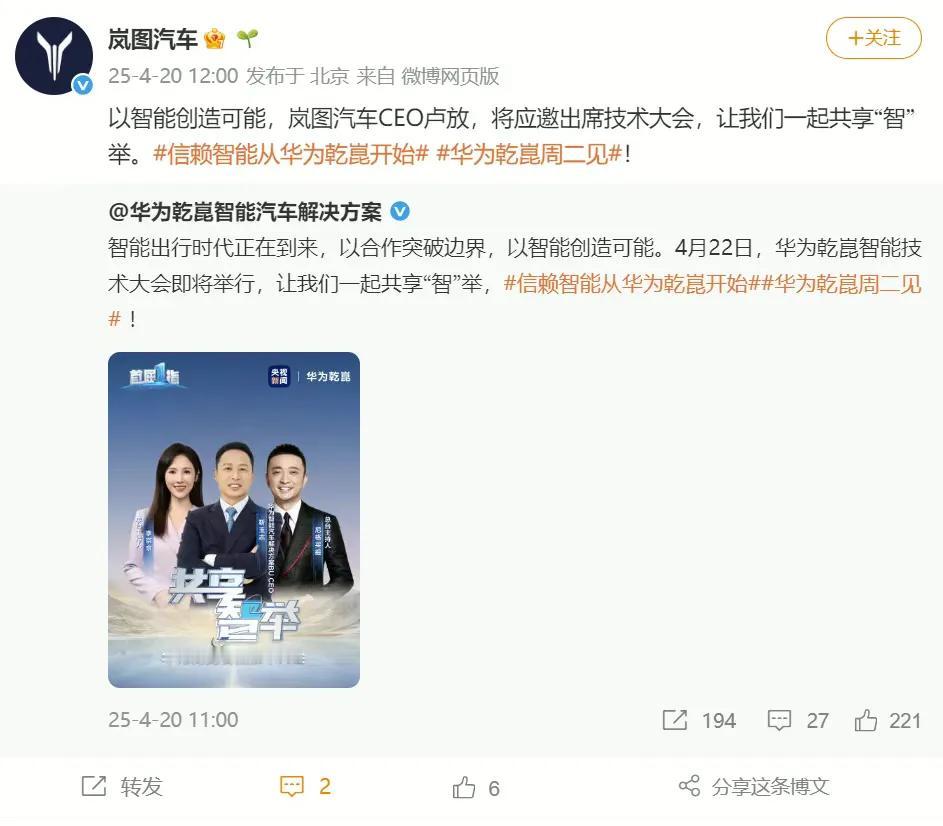Open comments showing 2 replies
943x826 pixels.
pos(306,786)
